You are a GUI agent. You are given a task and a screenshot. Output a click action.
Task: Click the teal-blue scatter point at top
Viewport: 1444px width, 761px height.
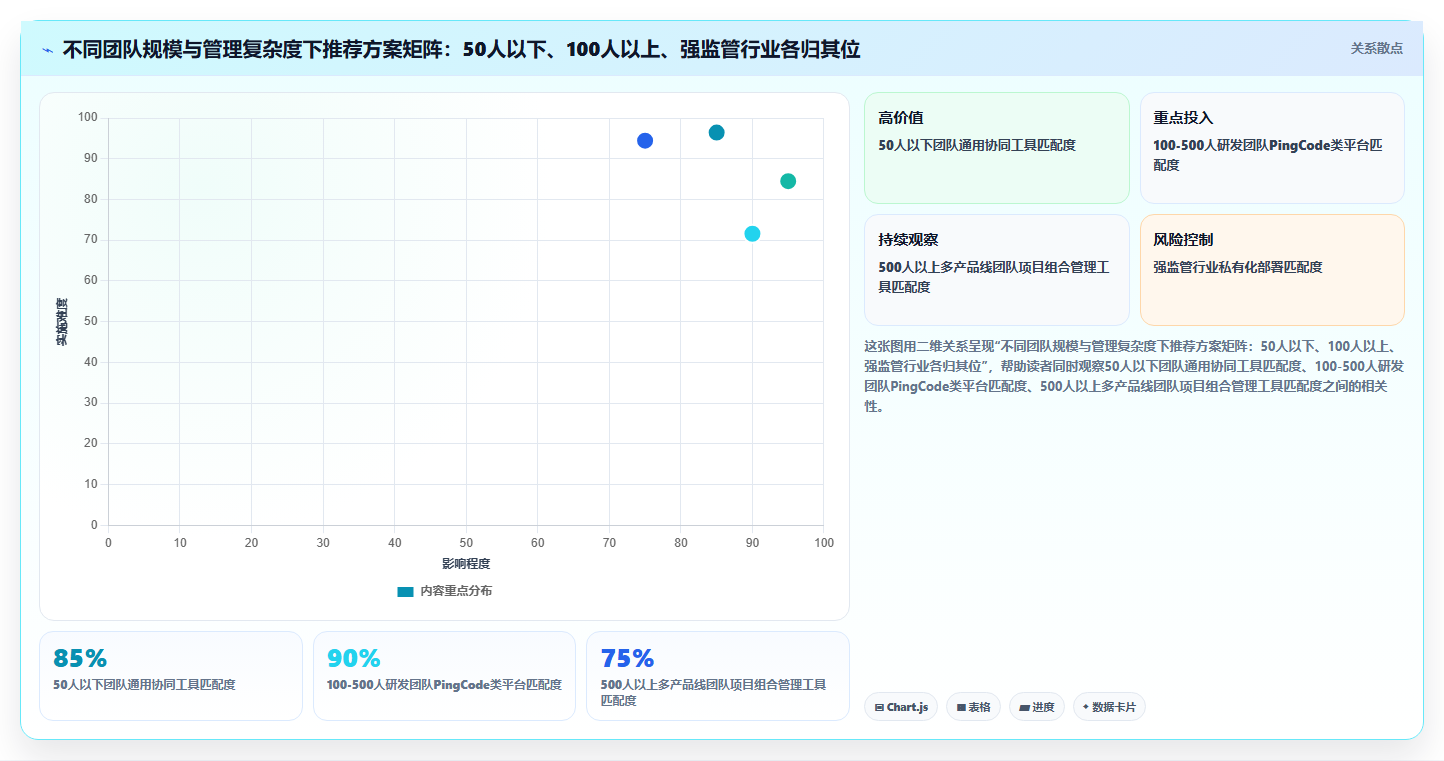coord(716,133)
